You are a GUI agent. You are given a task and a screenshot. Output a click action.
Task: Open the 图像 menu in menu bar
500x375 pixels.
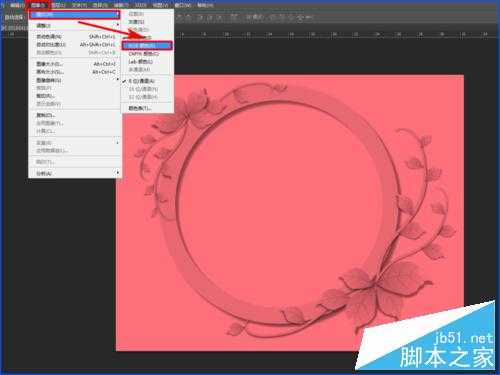pos(38,5)
